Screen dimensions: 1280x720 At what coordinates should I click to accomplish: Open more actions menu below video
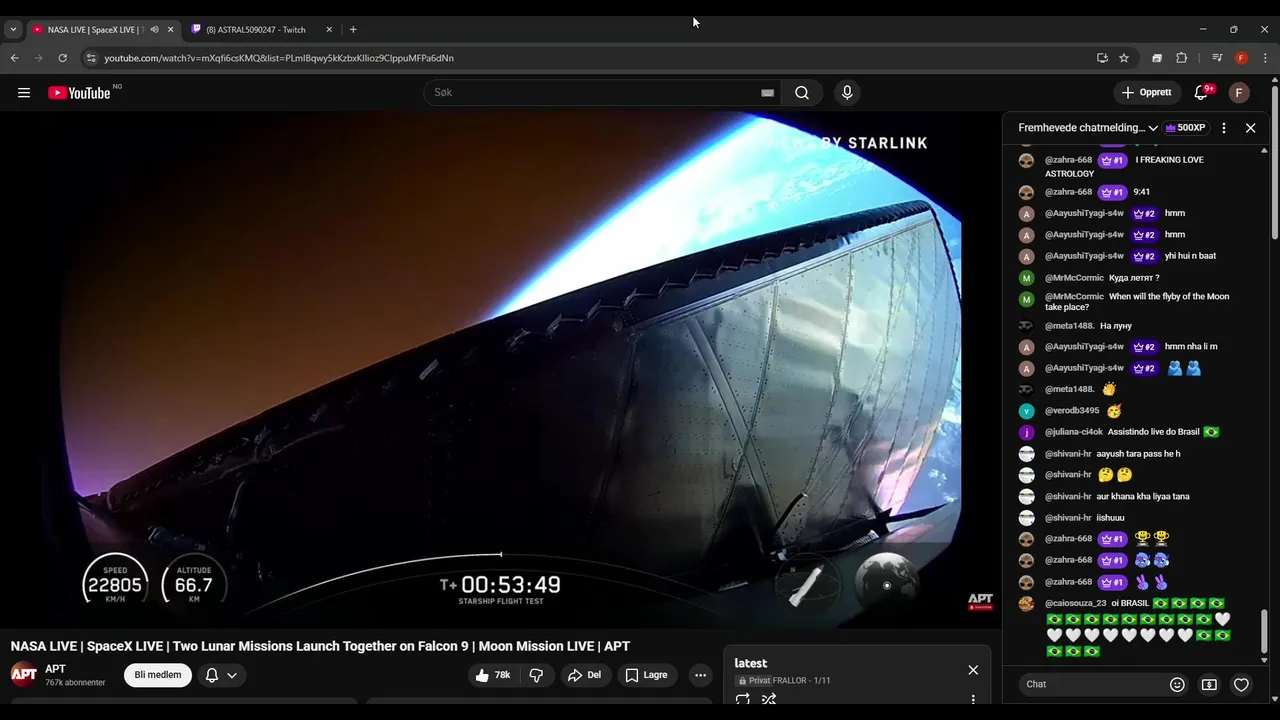[x=700, y=675]
